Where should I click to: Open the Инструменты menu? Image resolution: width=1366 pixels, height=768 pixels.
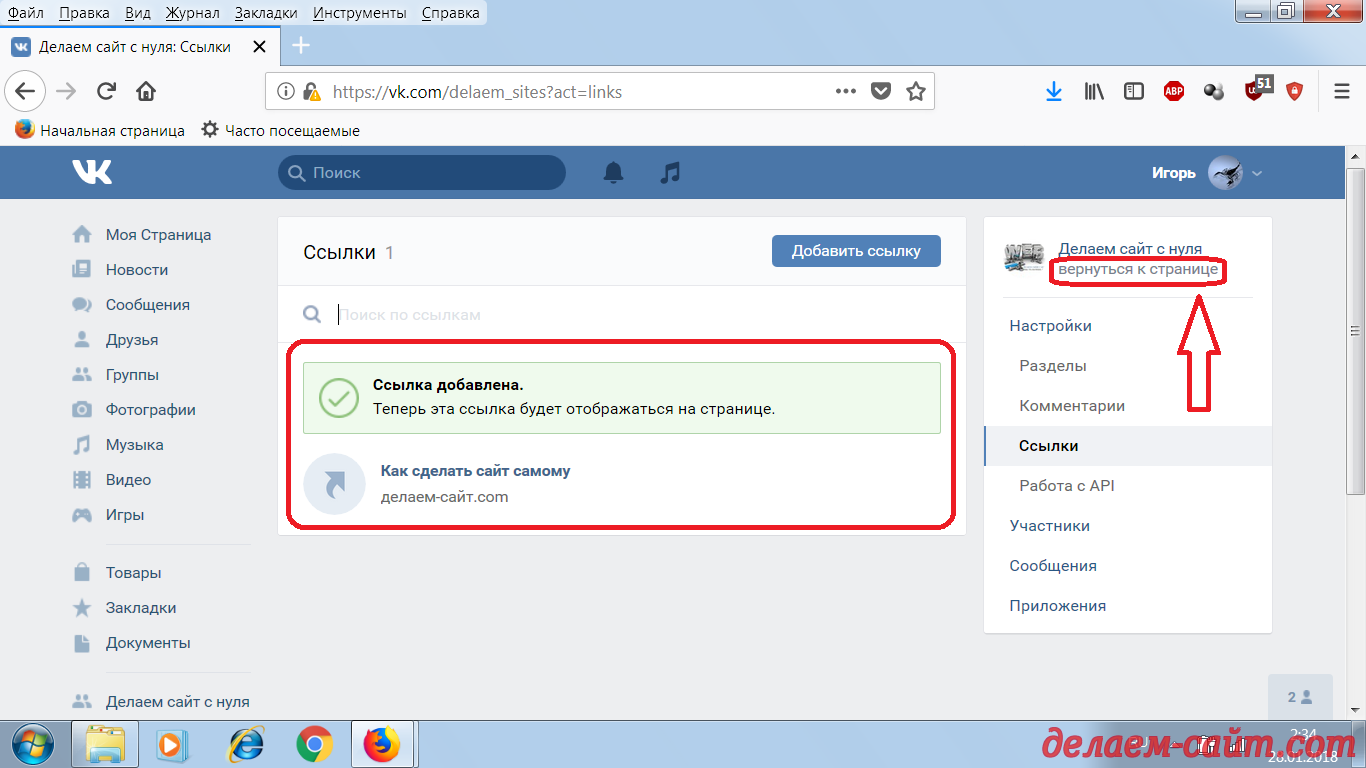tap(360, 13)
